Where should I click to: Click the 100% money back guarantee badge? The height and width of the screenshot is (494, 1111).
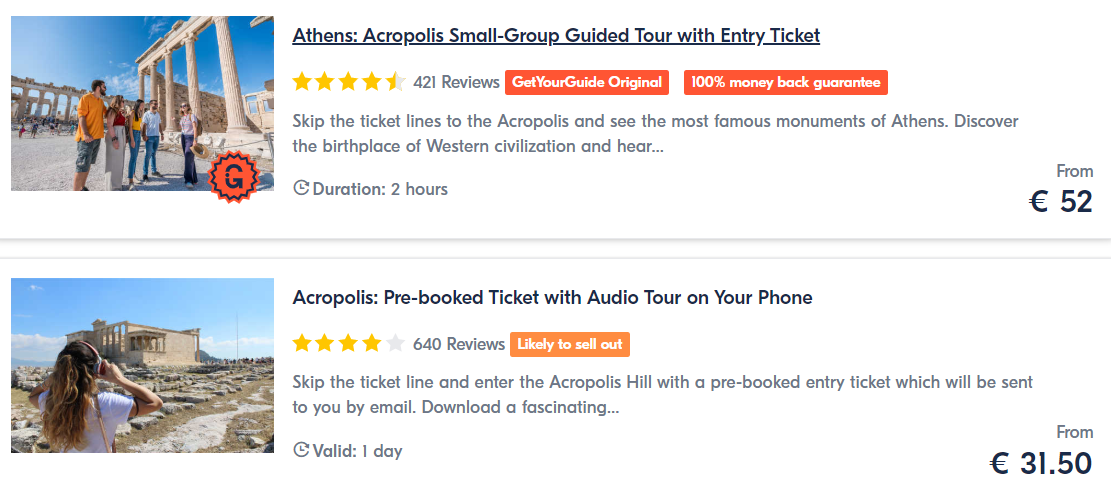786,82
